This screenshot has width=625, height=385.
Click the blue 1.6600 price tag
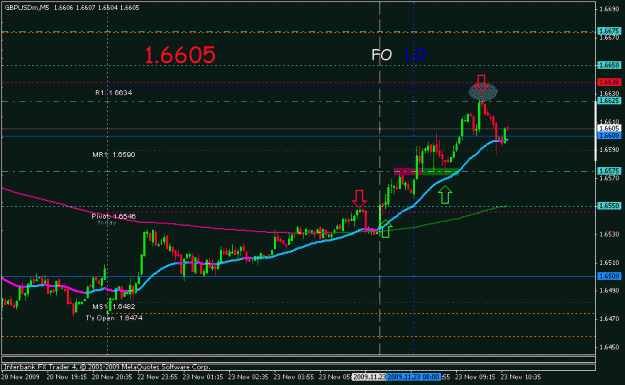point(609,136)
